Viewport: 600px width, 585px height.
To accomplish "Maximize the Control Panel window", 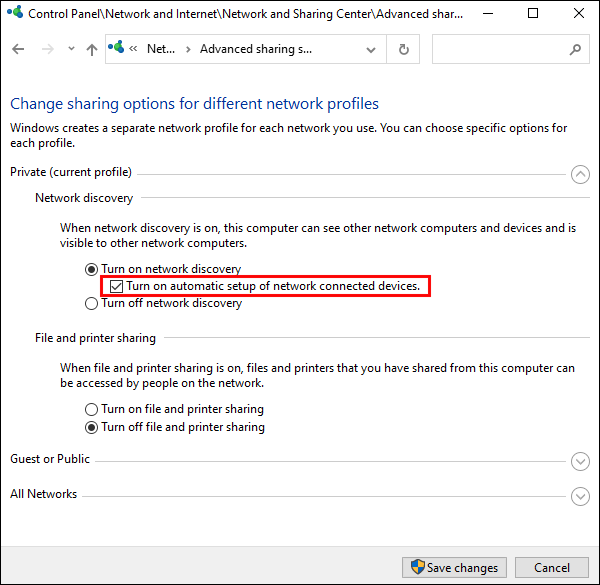I will click(533, 13).
